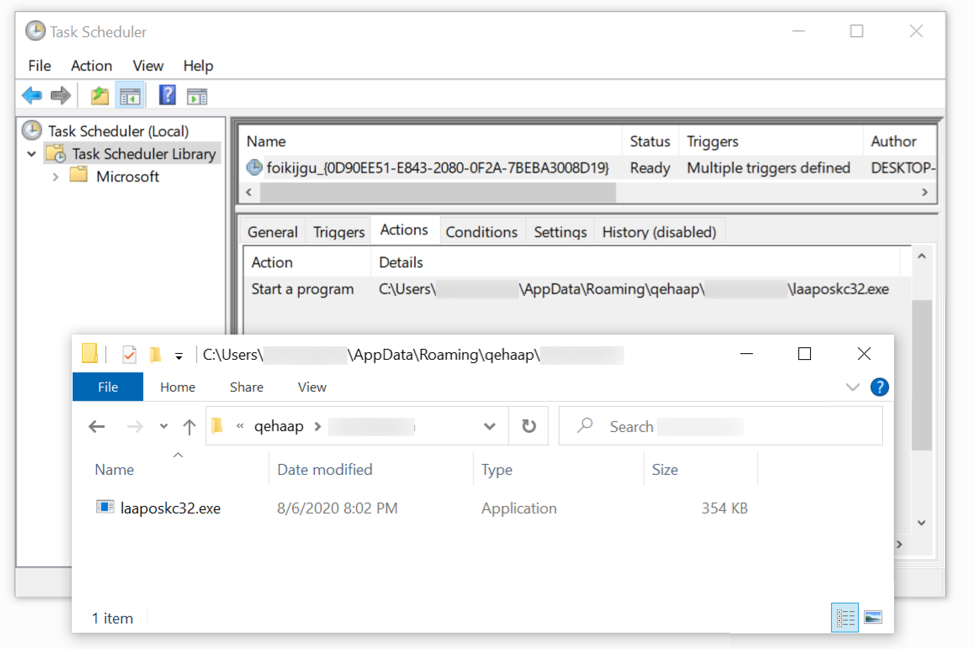975x649 pixels.
Task: Click the Actions pane vertical scrollbar thumb
Action: [x=922, y=375]
